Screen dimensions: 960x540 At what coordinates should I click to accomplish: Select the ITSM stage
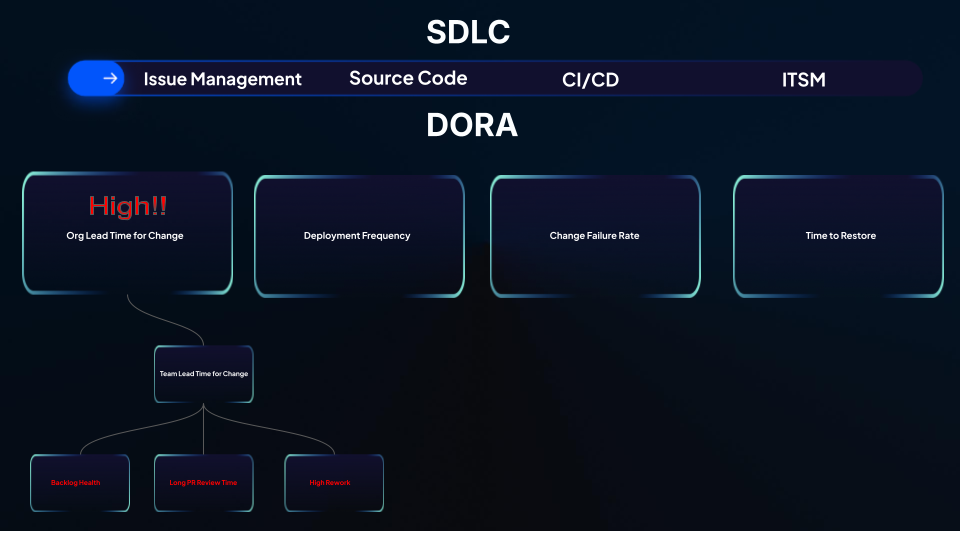pyautogui.click(x=803, y=79)
